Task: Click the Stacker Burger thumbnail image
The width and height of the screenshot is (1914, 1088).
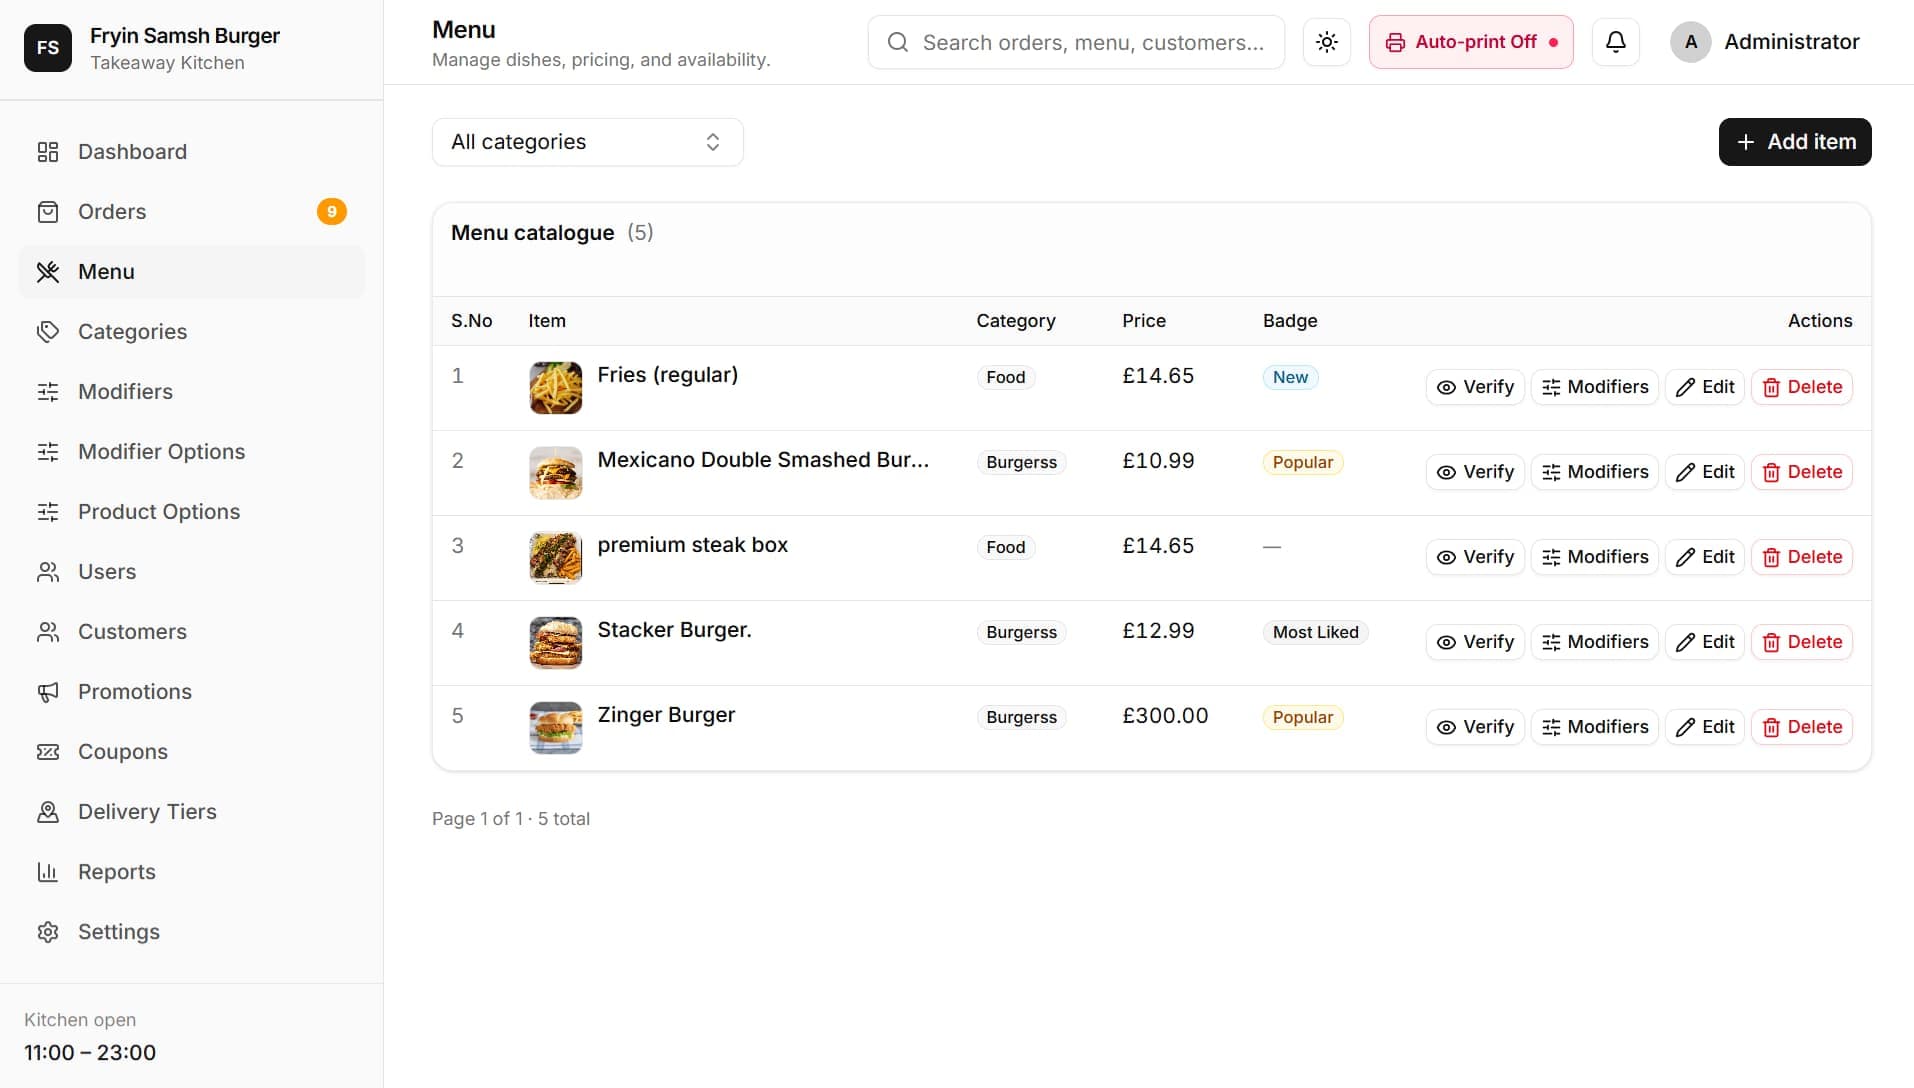Action: [x=555, y=643]
